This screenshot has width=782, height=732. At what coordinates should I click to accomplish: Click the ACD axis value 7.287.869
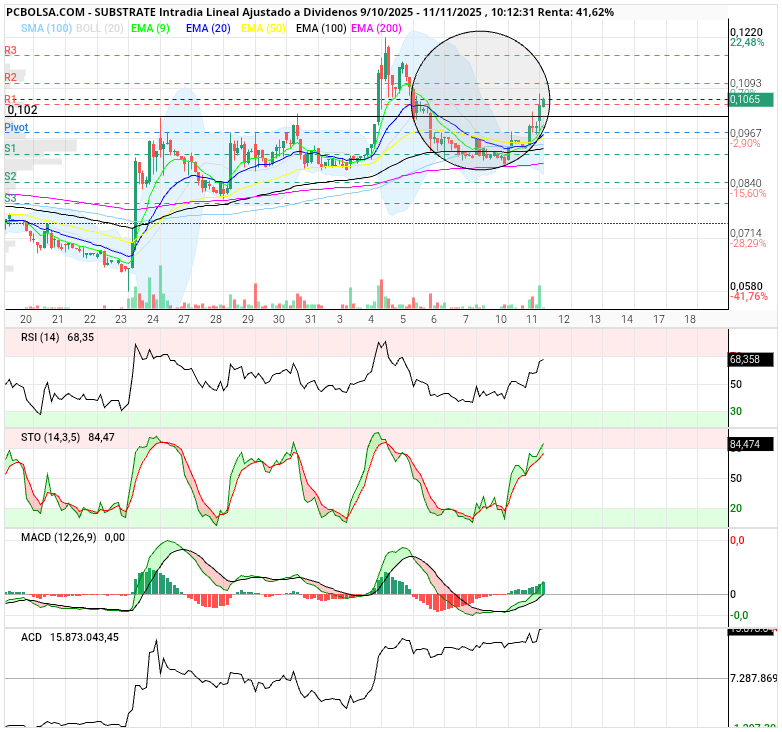coord(754,679)
